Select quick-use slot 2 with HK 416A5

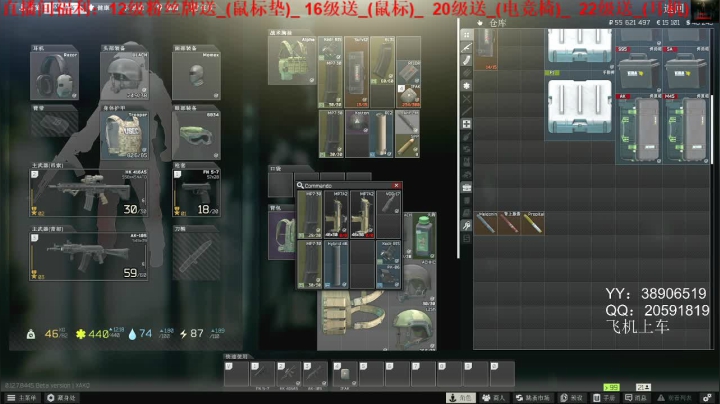(289, 374)
